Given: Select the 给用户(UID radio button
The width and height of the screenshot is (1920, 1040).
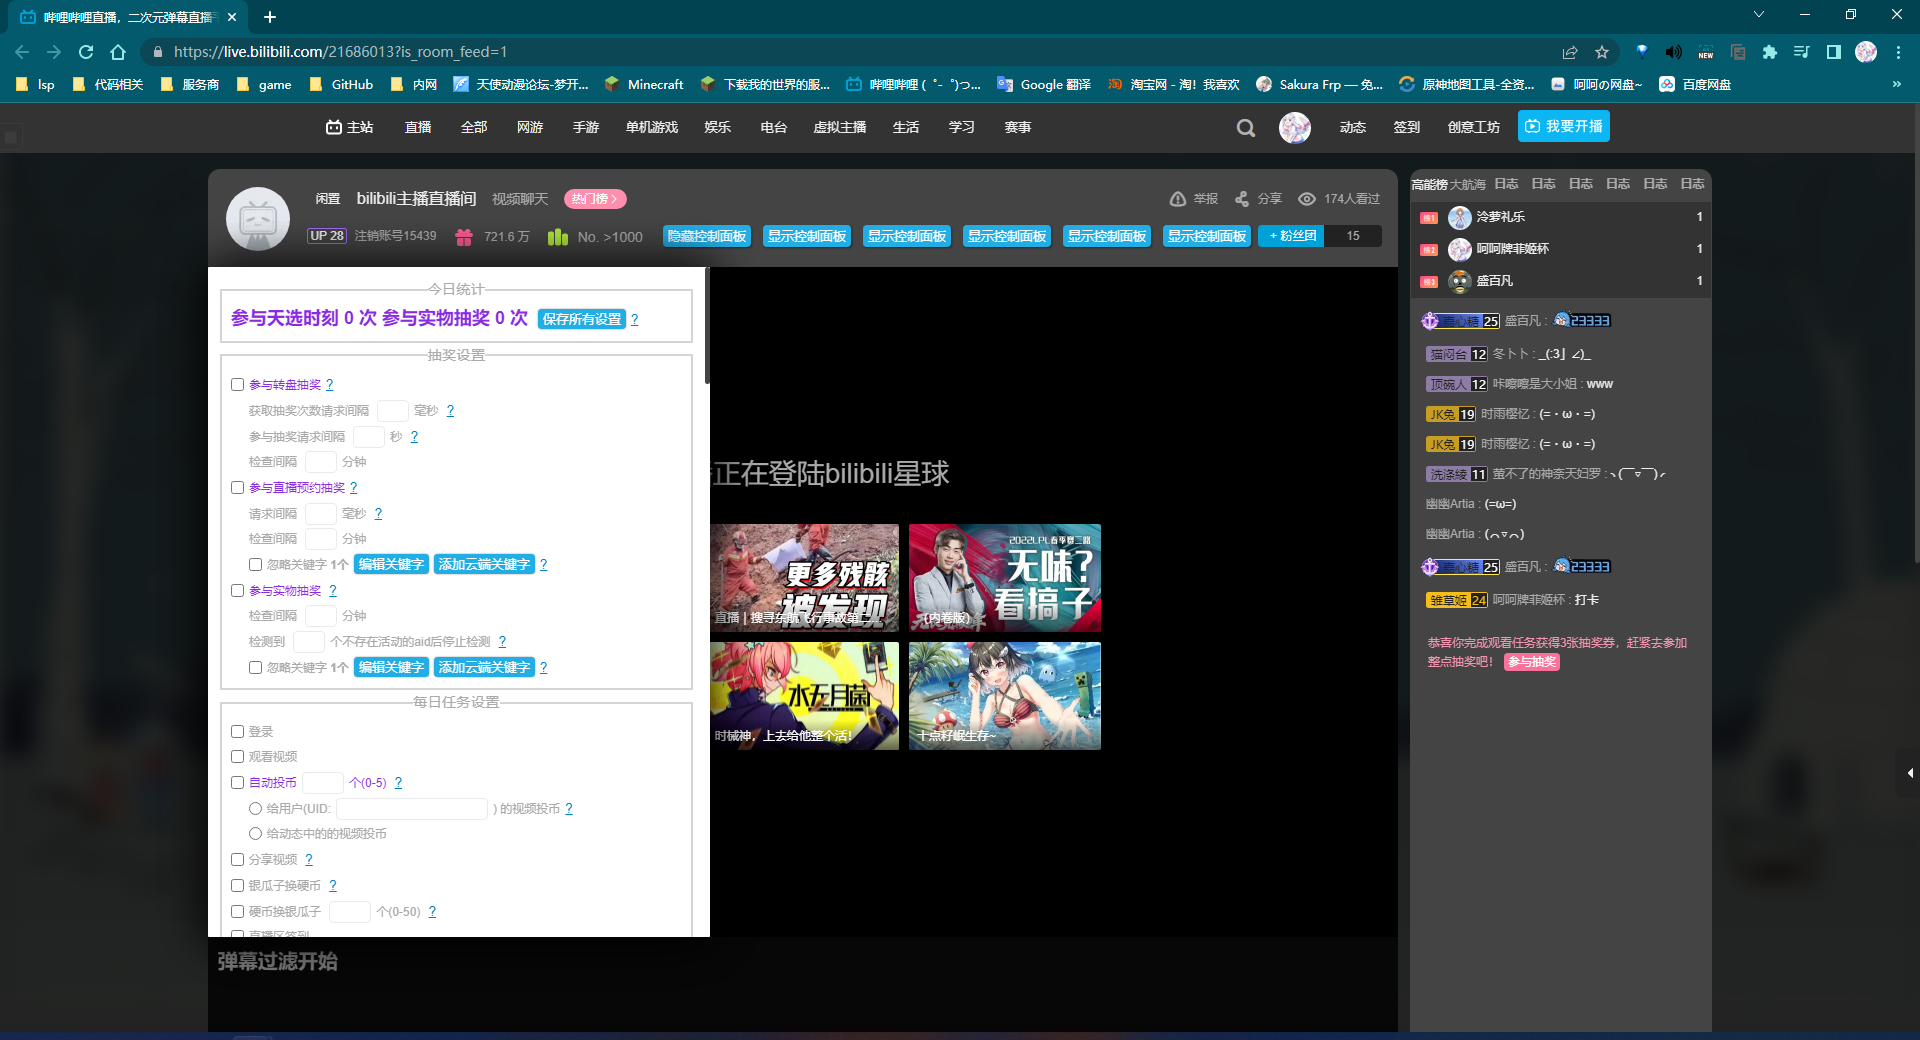Looking at the screenshot, I should point(256,808).
